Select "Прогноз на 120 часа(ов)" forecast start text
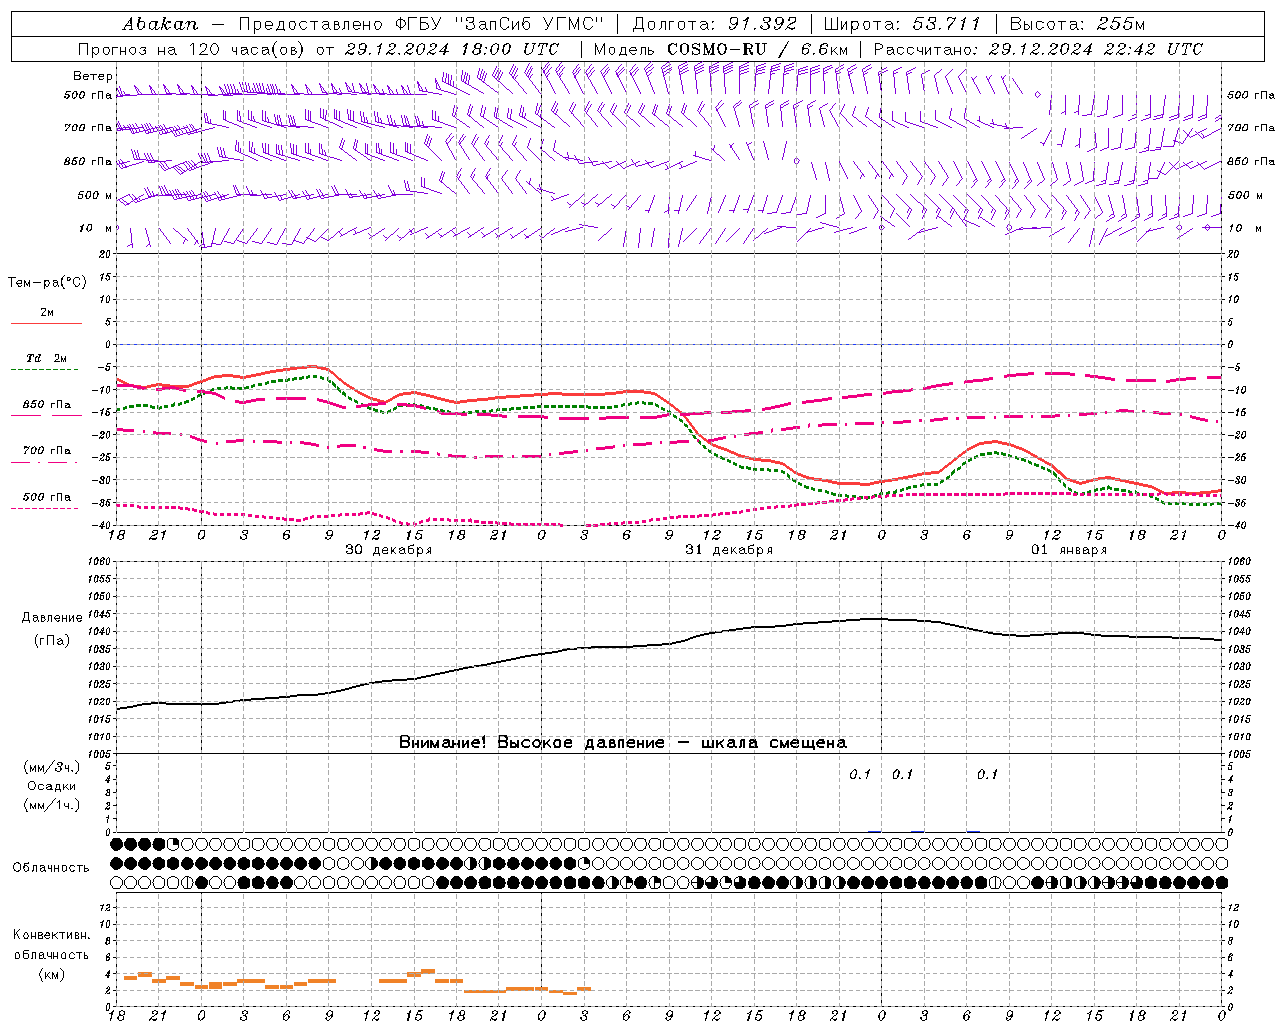Screen dimensions: 1280x1024 click(x=192, y=49)
